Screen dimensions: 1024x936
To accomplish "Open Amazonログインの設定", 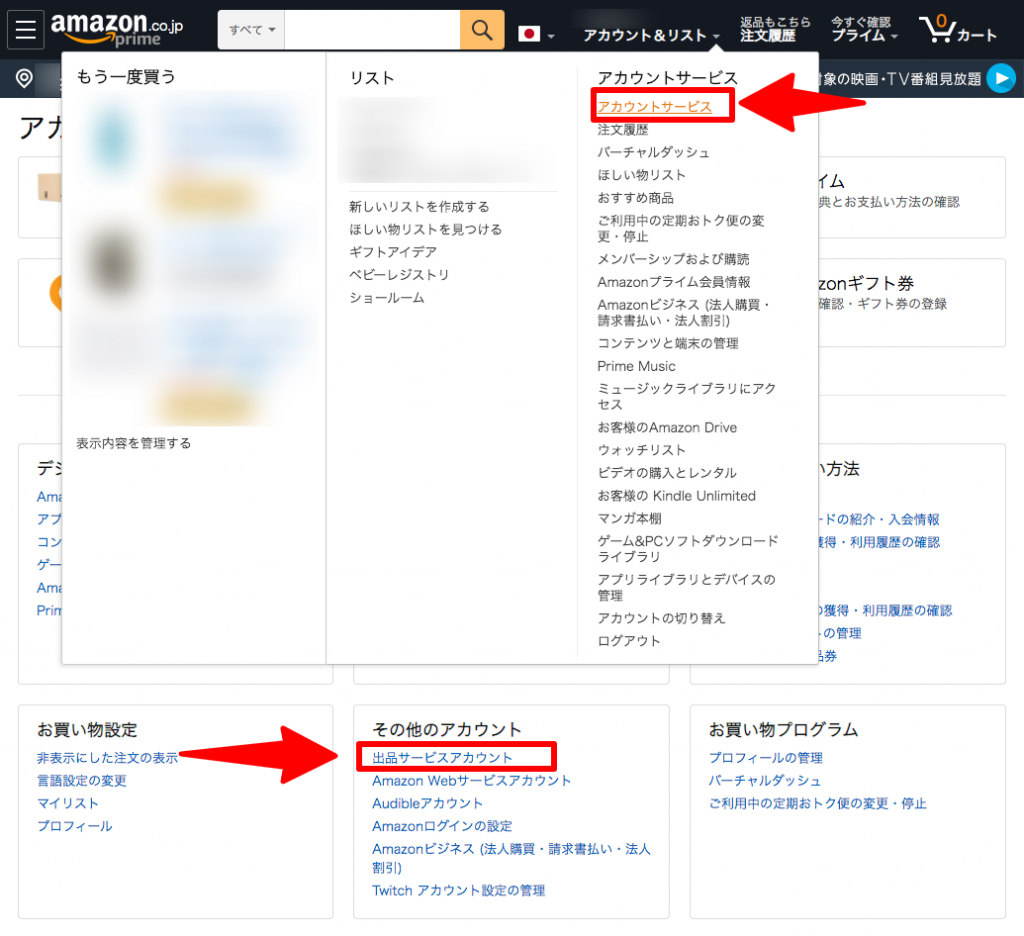I will [442, 826].
